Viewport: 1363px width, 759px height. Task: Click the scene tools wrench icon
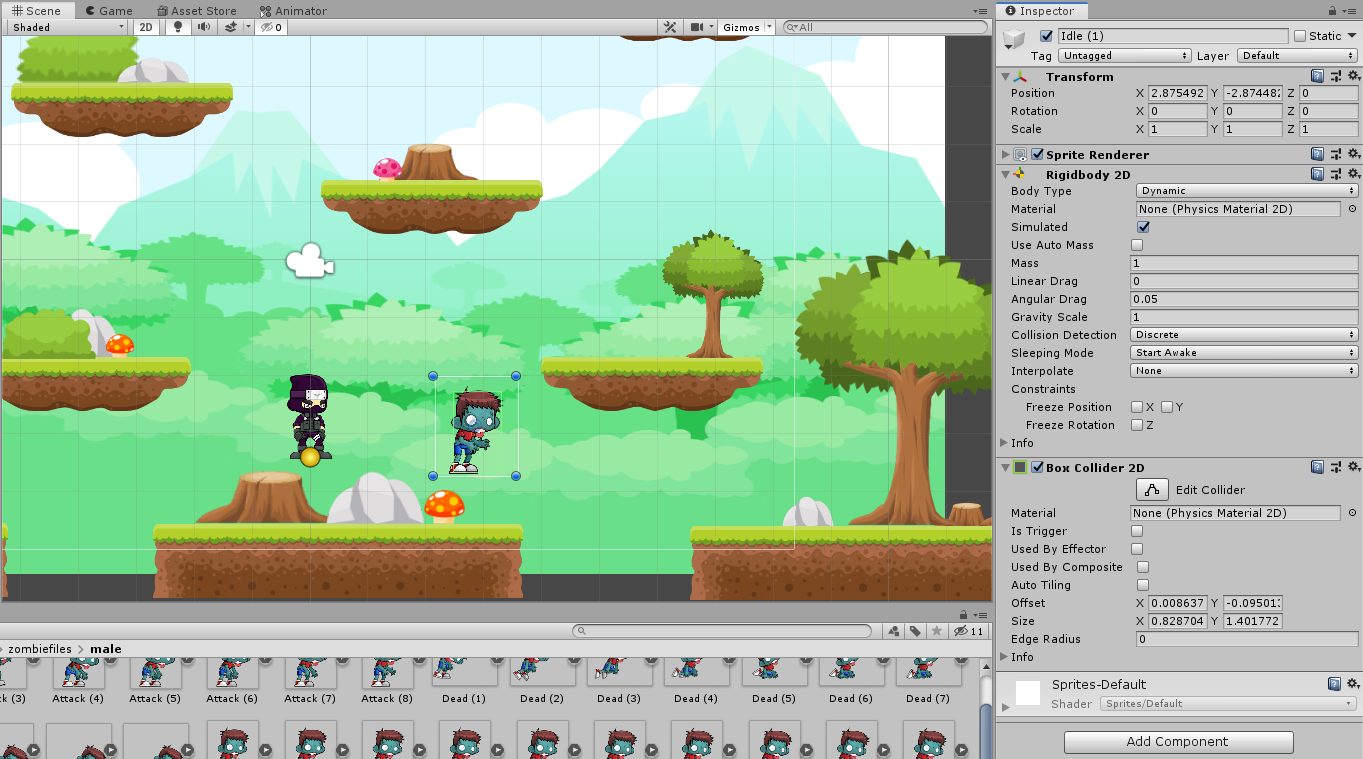[671, 27]
